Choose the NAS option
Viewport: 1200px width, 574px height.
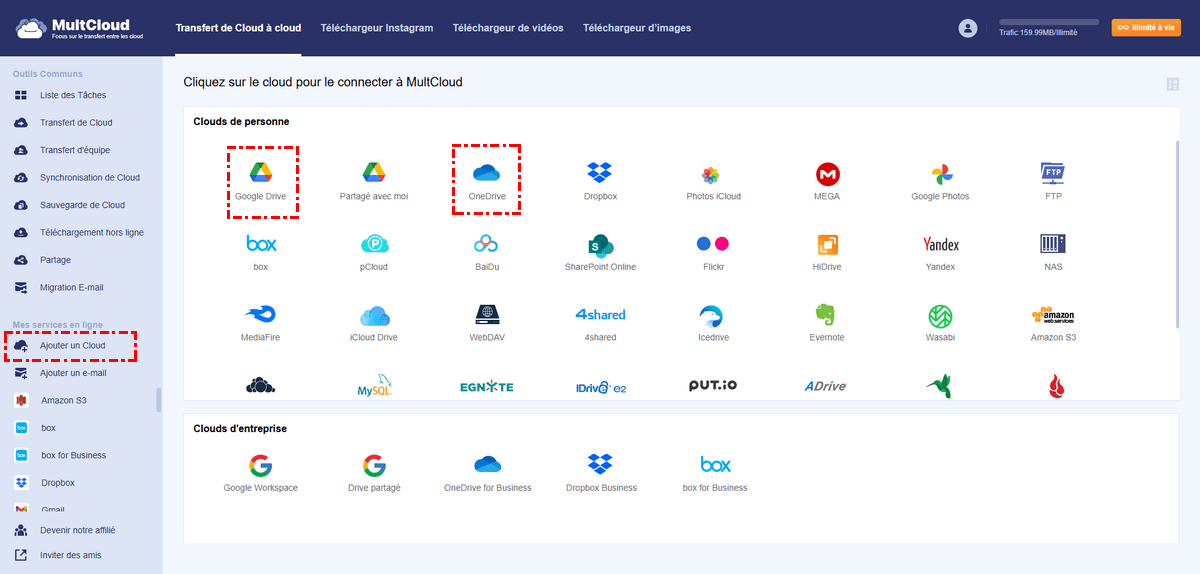point(1053,252)
